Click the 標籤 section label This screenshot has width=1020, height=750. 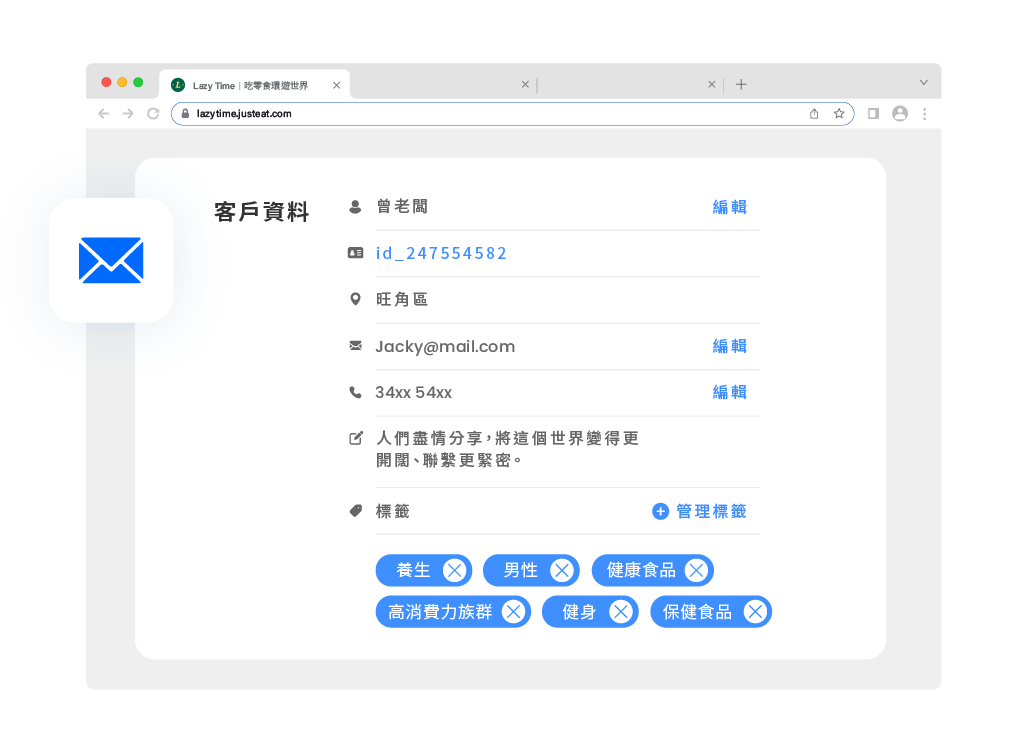[x=393, y=511]
